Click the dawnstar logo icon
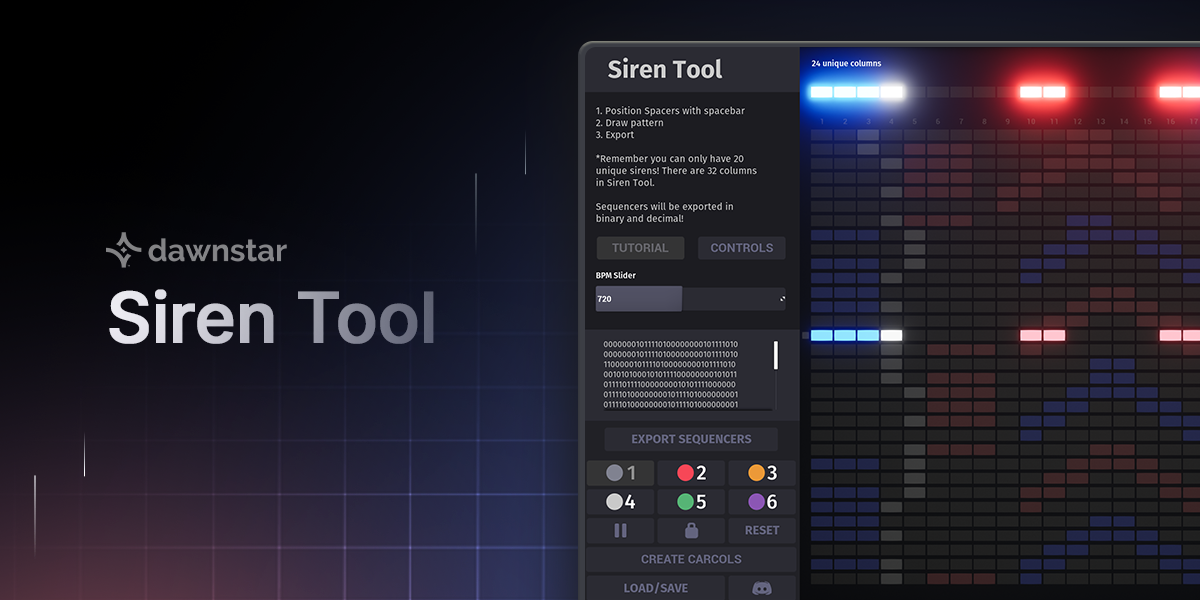The width and height of the screenshot is (1200, 600). coord(123,249)
